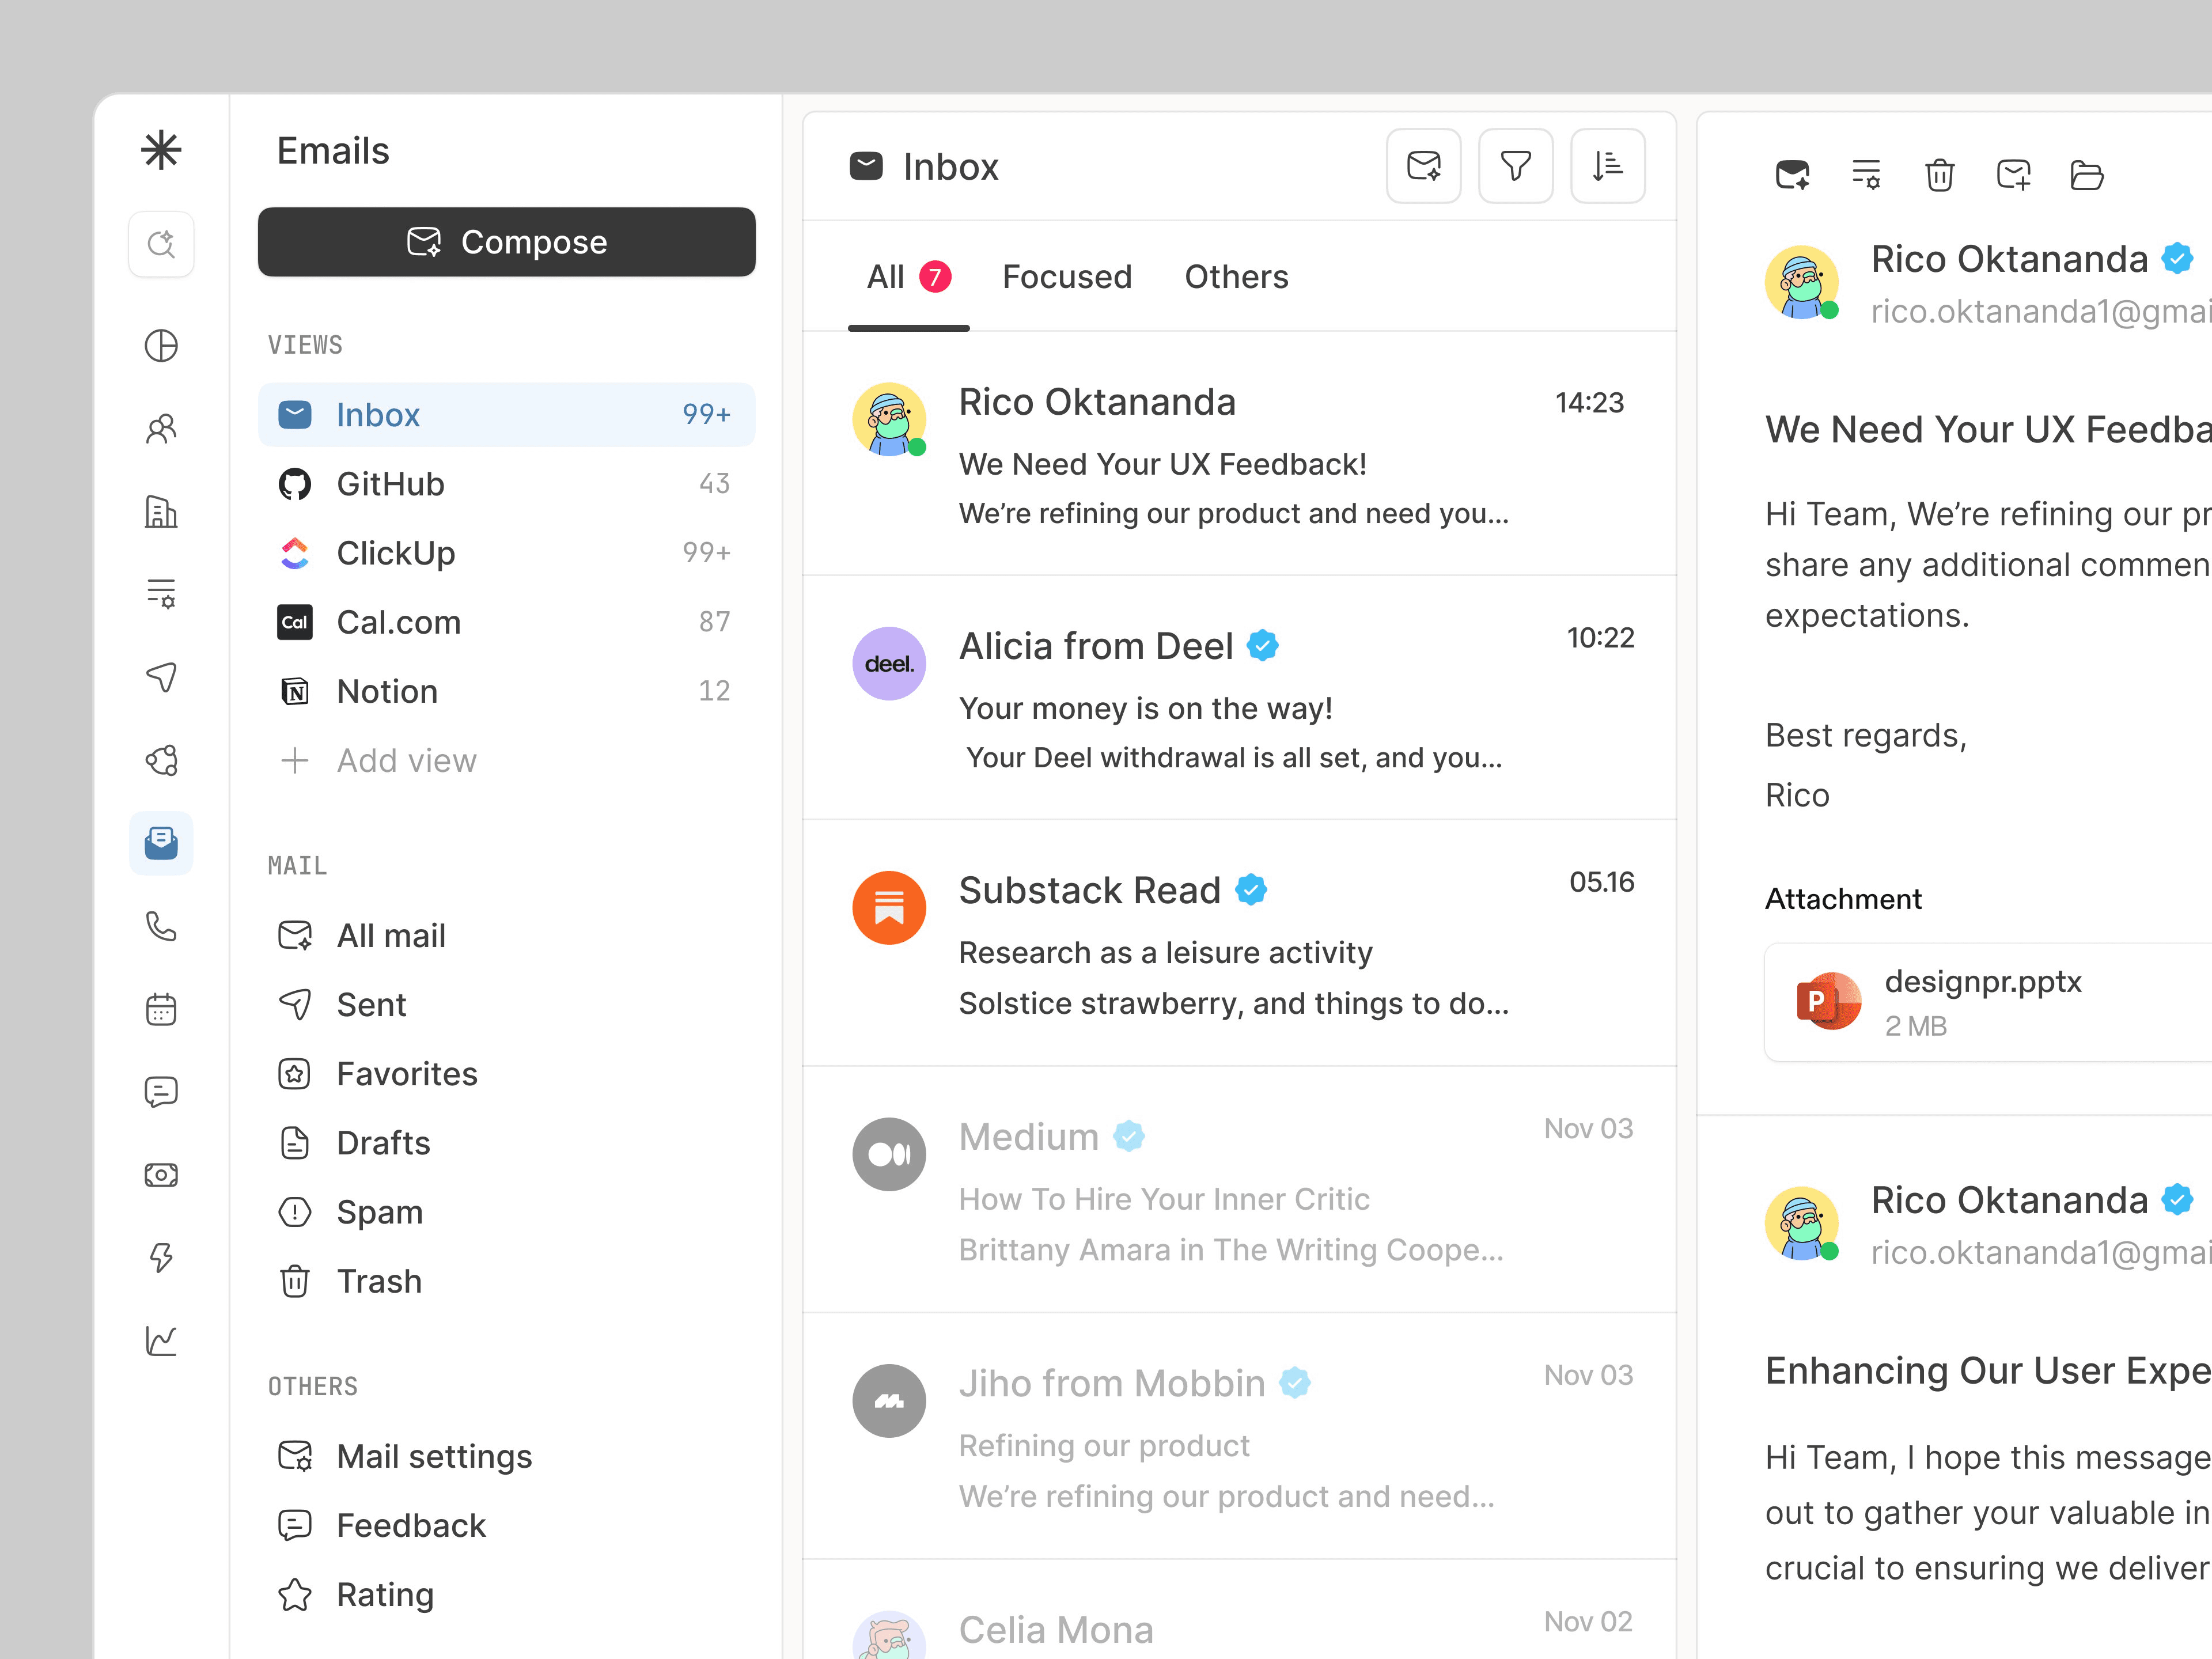The image size is (2212, 1659).
Task: Open the chat messages icon in the rail
Action: (x=161, y=1092)
